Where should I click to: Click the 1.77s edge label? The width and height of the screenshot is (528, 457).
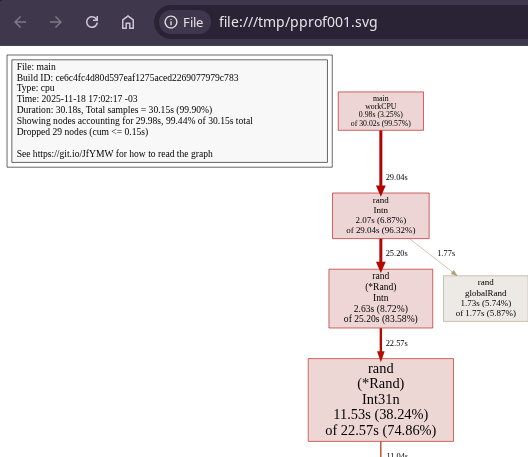[x=446, y=253]
